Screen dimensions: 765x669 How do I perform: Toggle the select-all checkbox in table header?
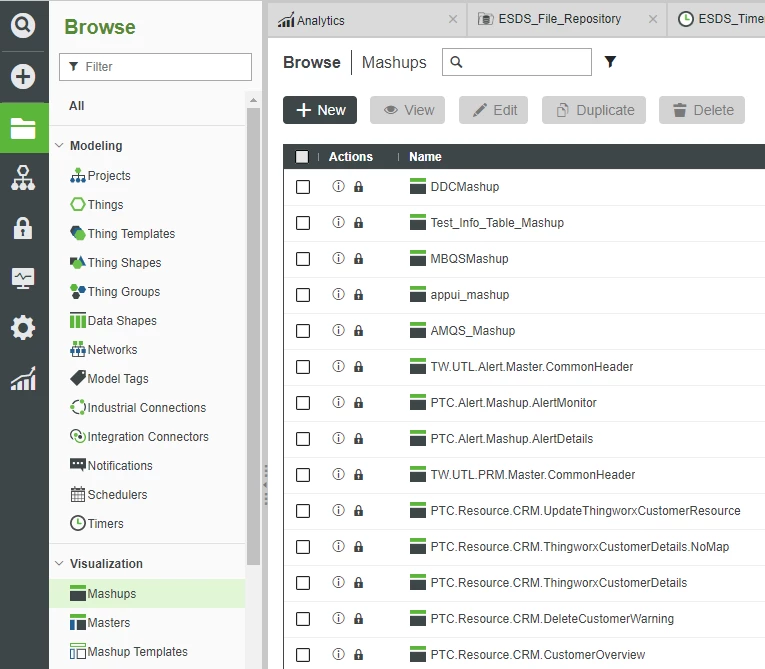tap(302, 157)
